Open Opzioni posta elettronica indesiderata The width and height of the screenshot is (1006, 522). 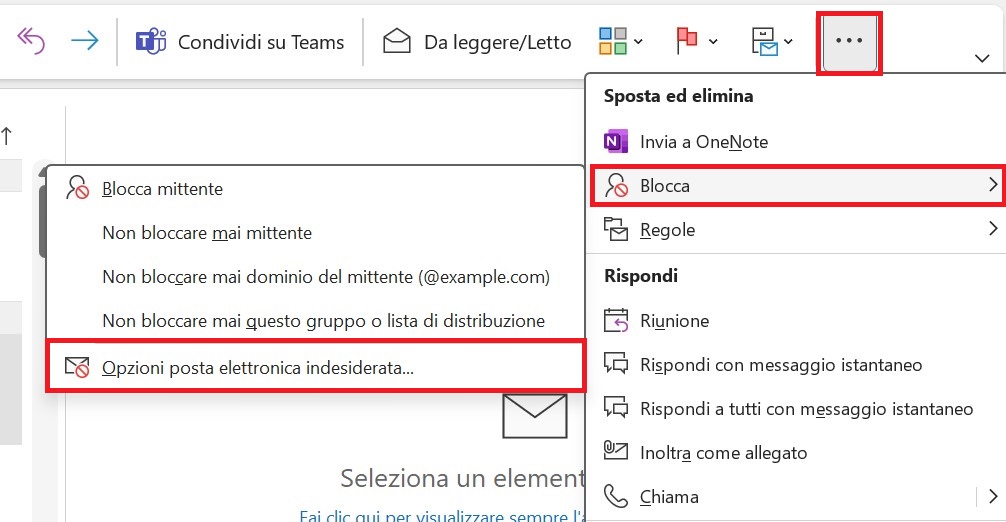258,367
